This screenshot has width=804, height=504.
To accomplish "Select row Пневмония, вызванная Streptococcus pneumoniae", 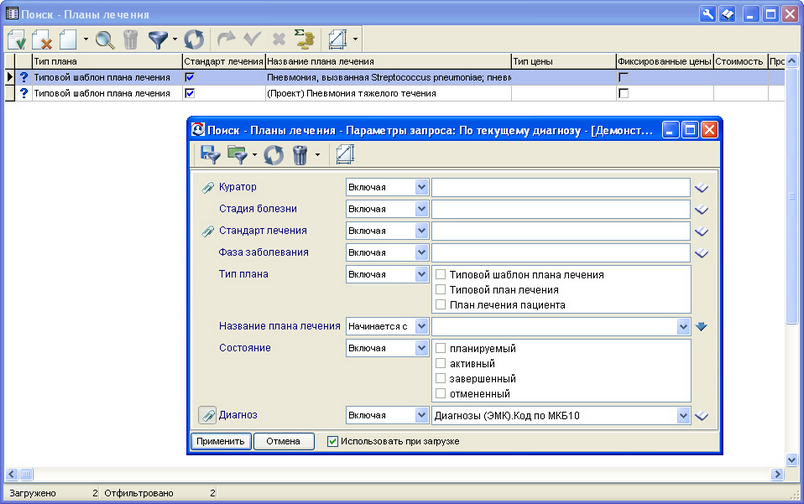I will pyautogui.click(x=395, y=77).
